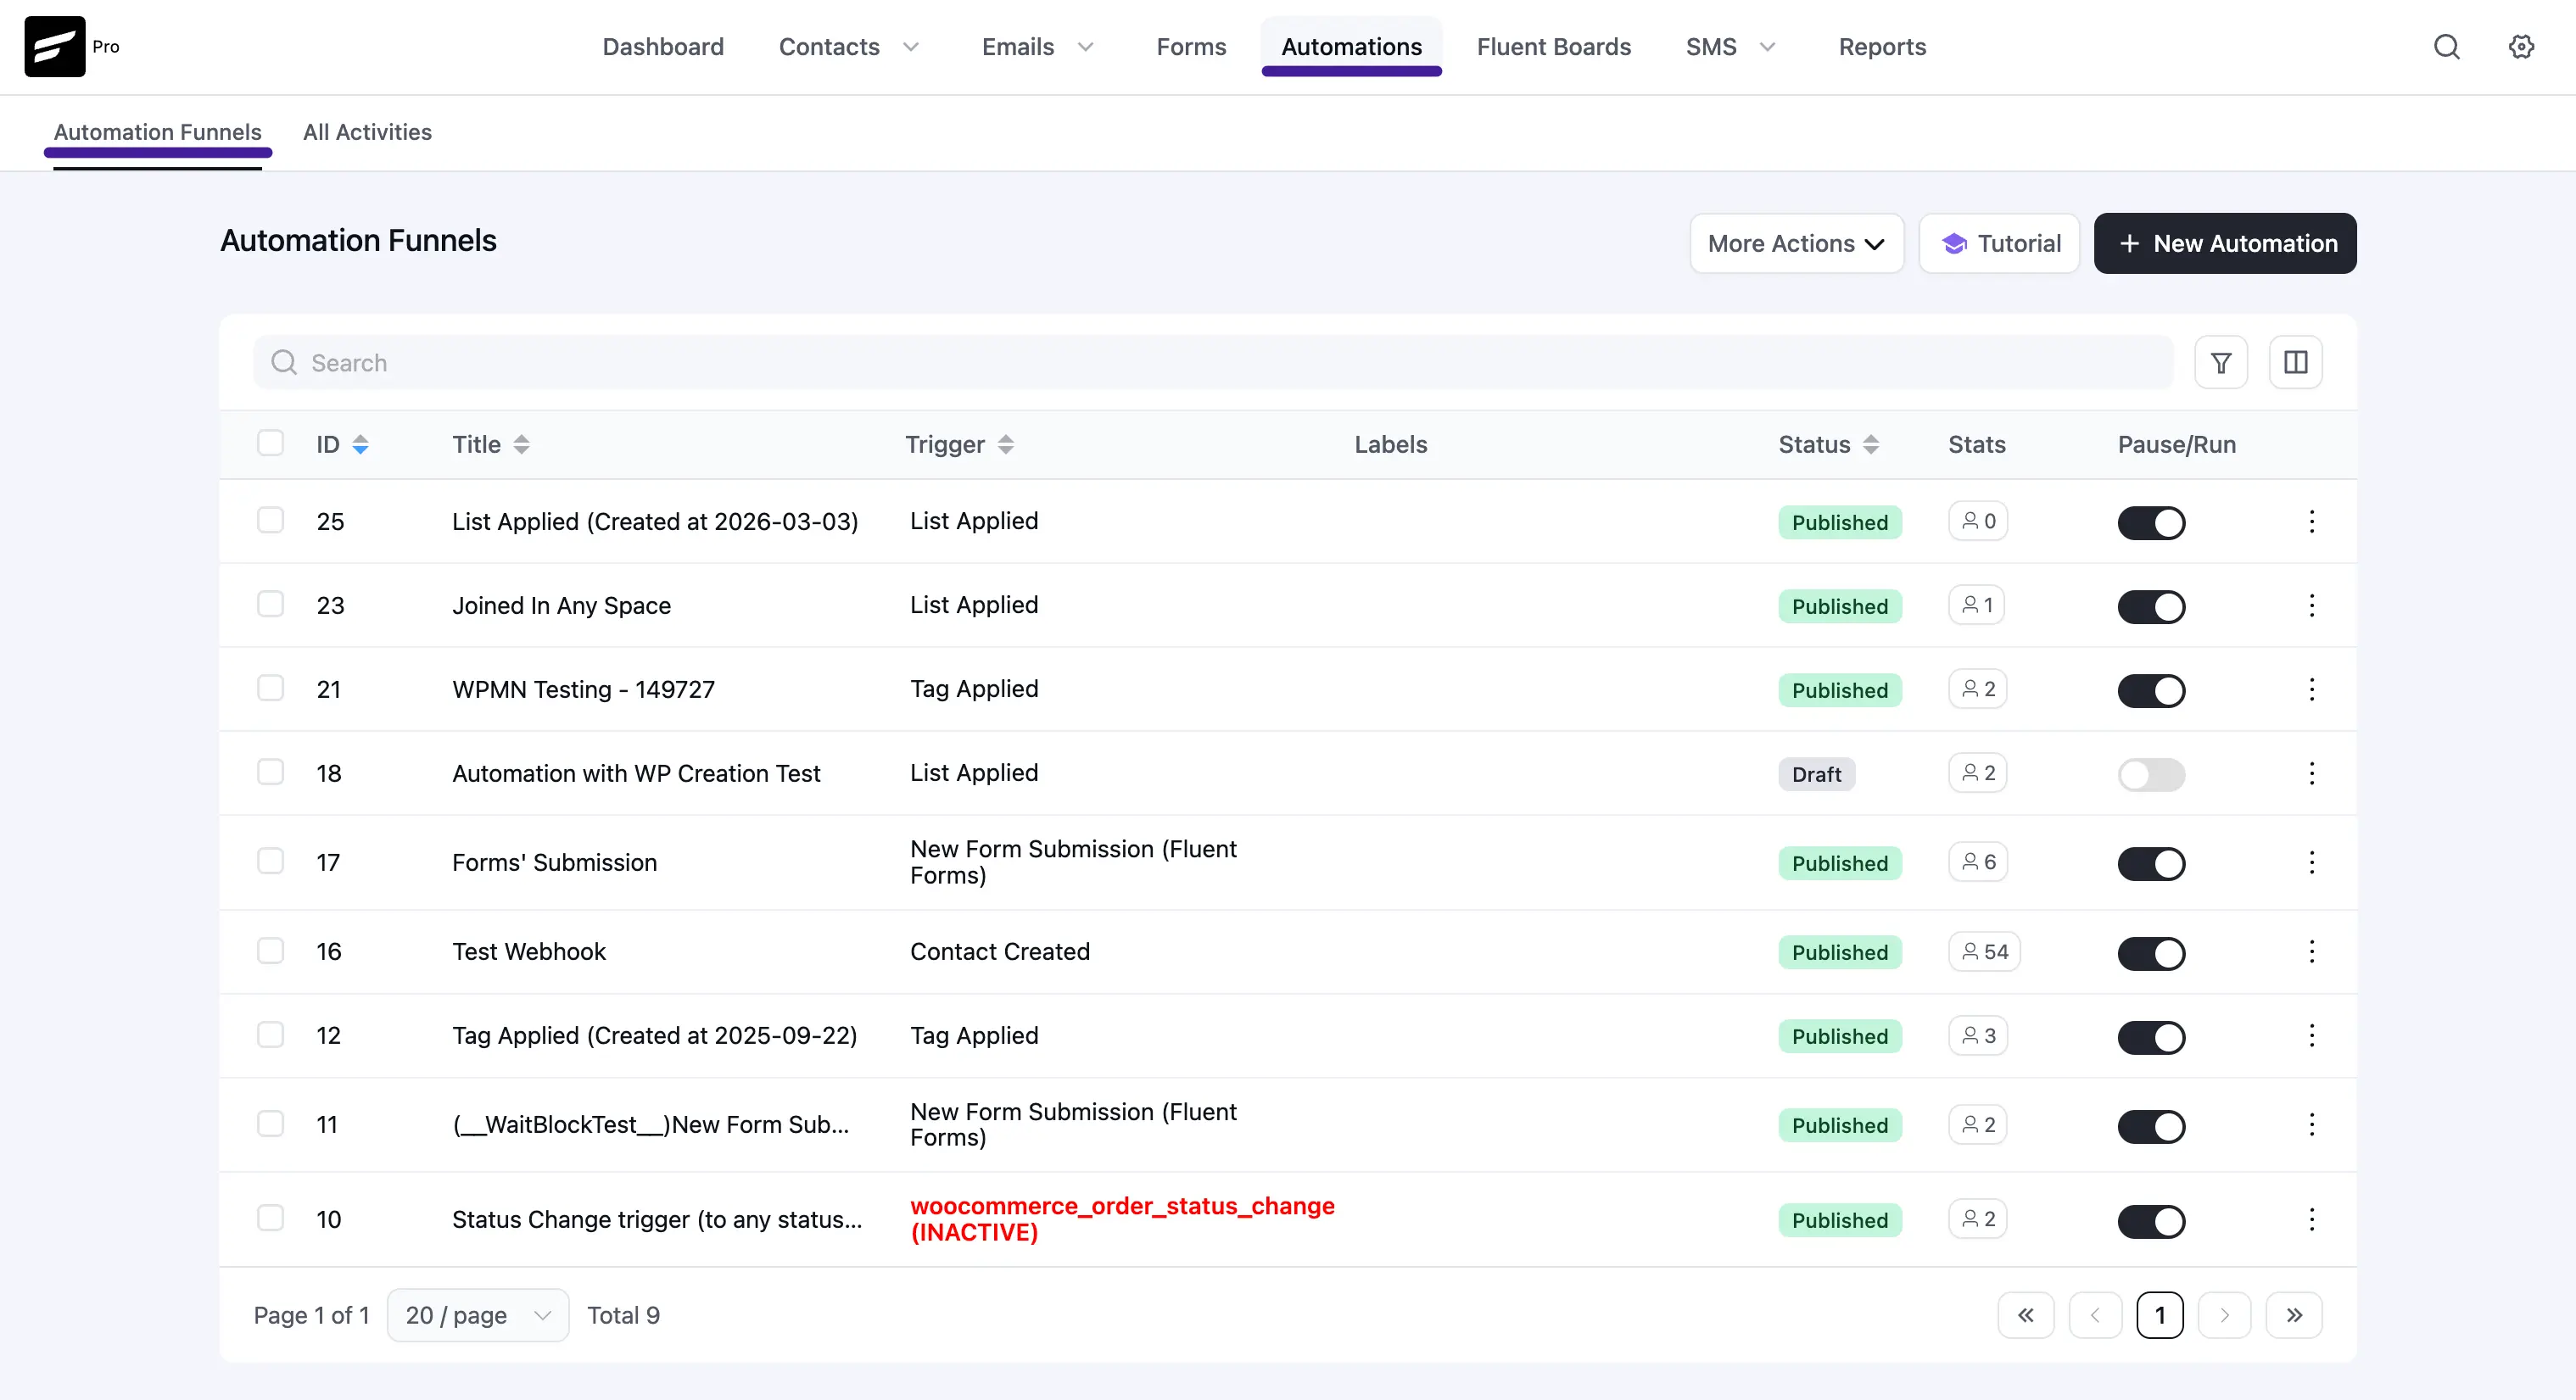This screenshot has height=1400, width=2576.
Task: Click the Automations nav item
Action: (x=1351, y=47)
